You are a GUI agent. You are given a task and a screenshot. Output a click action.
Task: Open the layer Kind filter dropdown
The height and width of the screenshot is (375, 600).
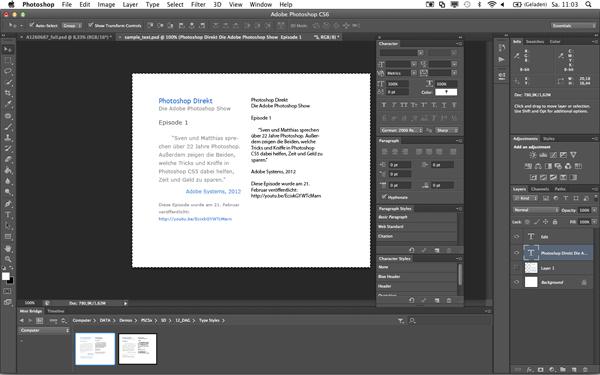[x=525, y=198]
